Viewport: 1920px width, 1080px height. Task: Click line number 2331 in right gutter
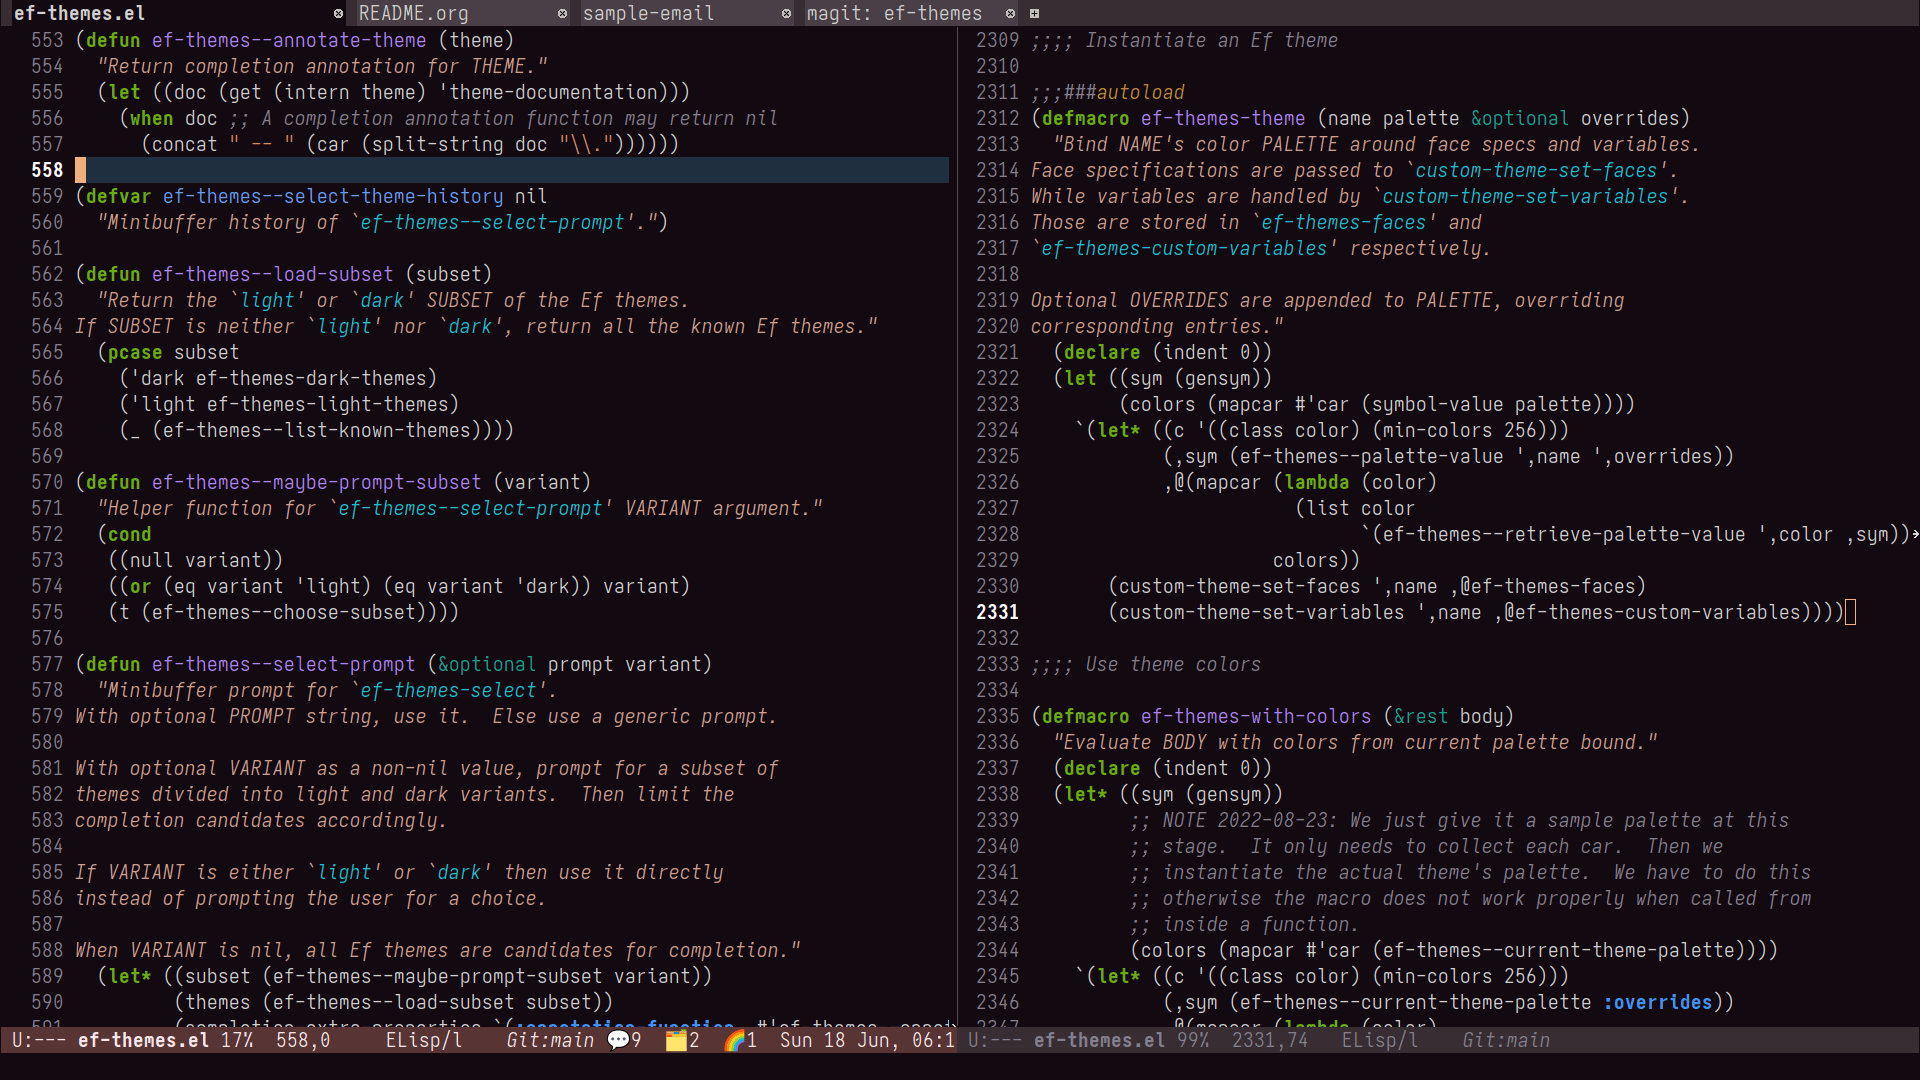point(997,612)
